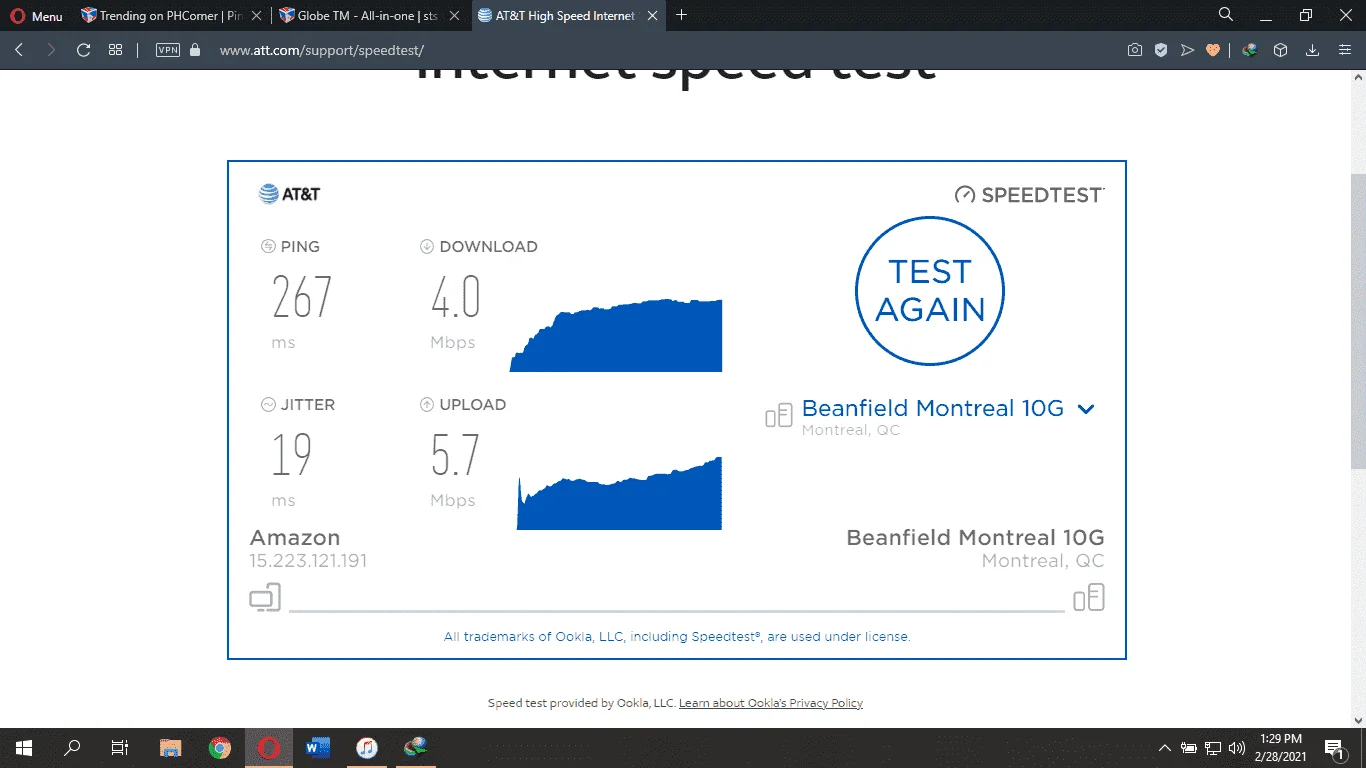Screen dimensions: 1366x768
Task: Open iTunes from the taskbar
Action: pyautogui.click(x=367, y=748)
